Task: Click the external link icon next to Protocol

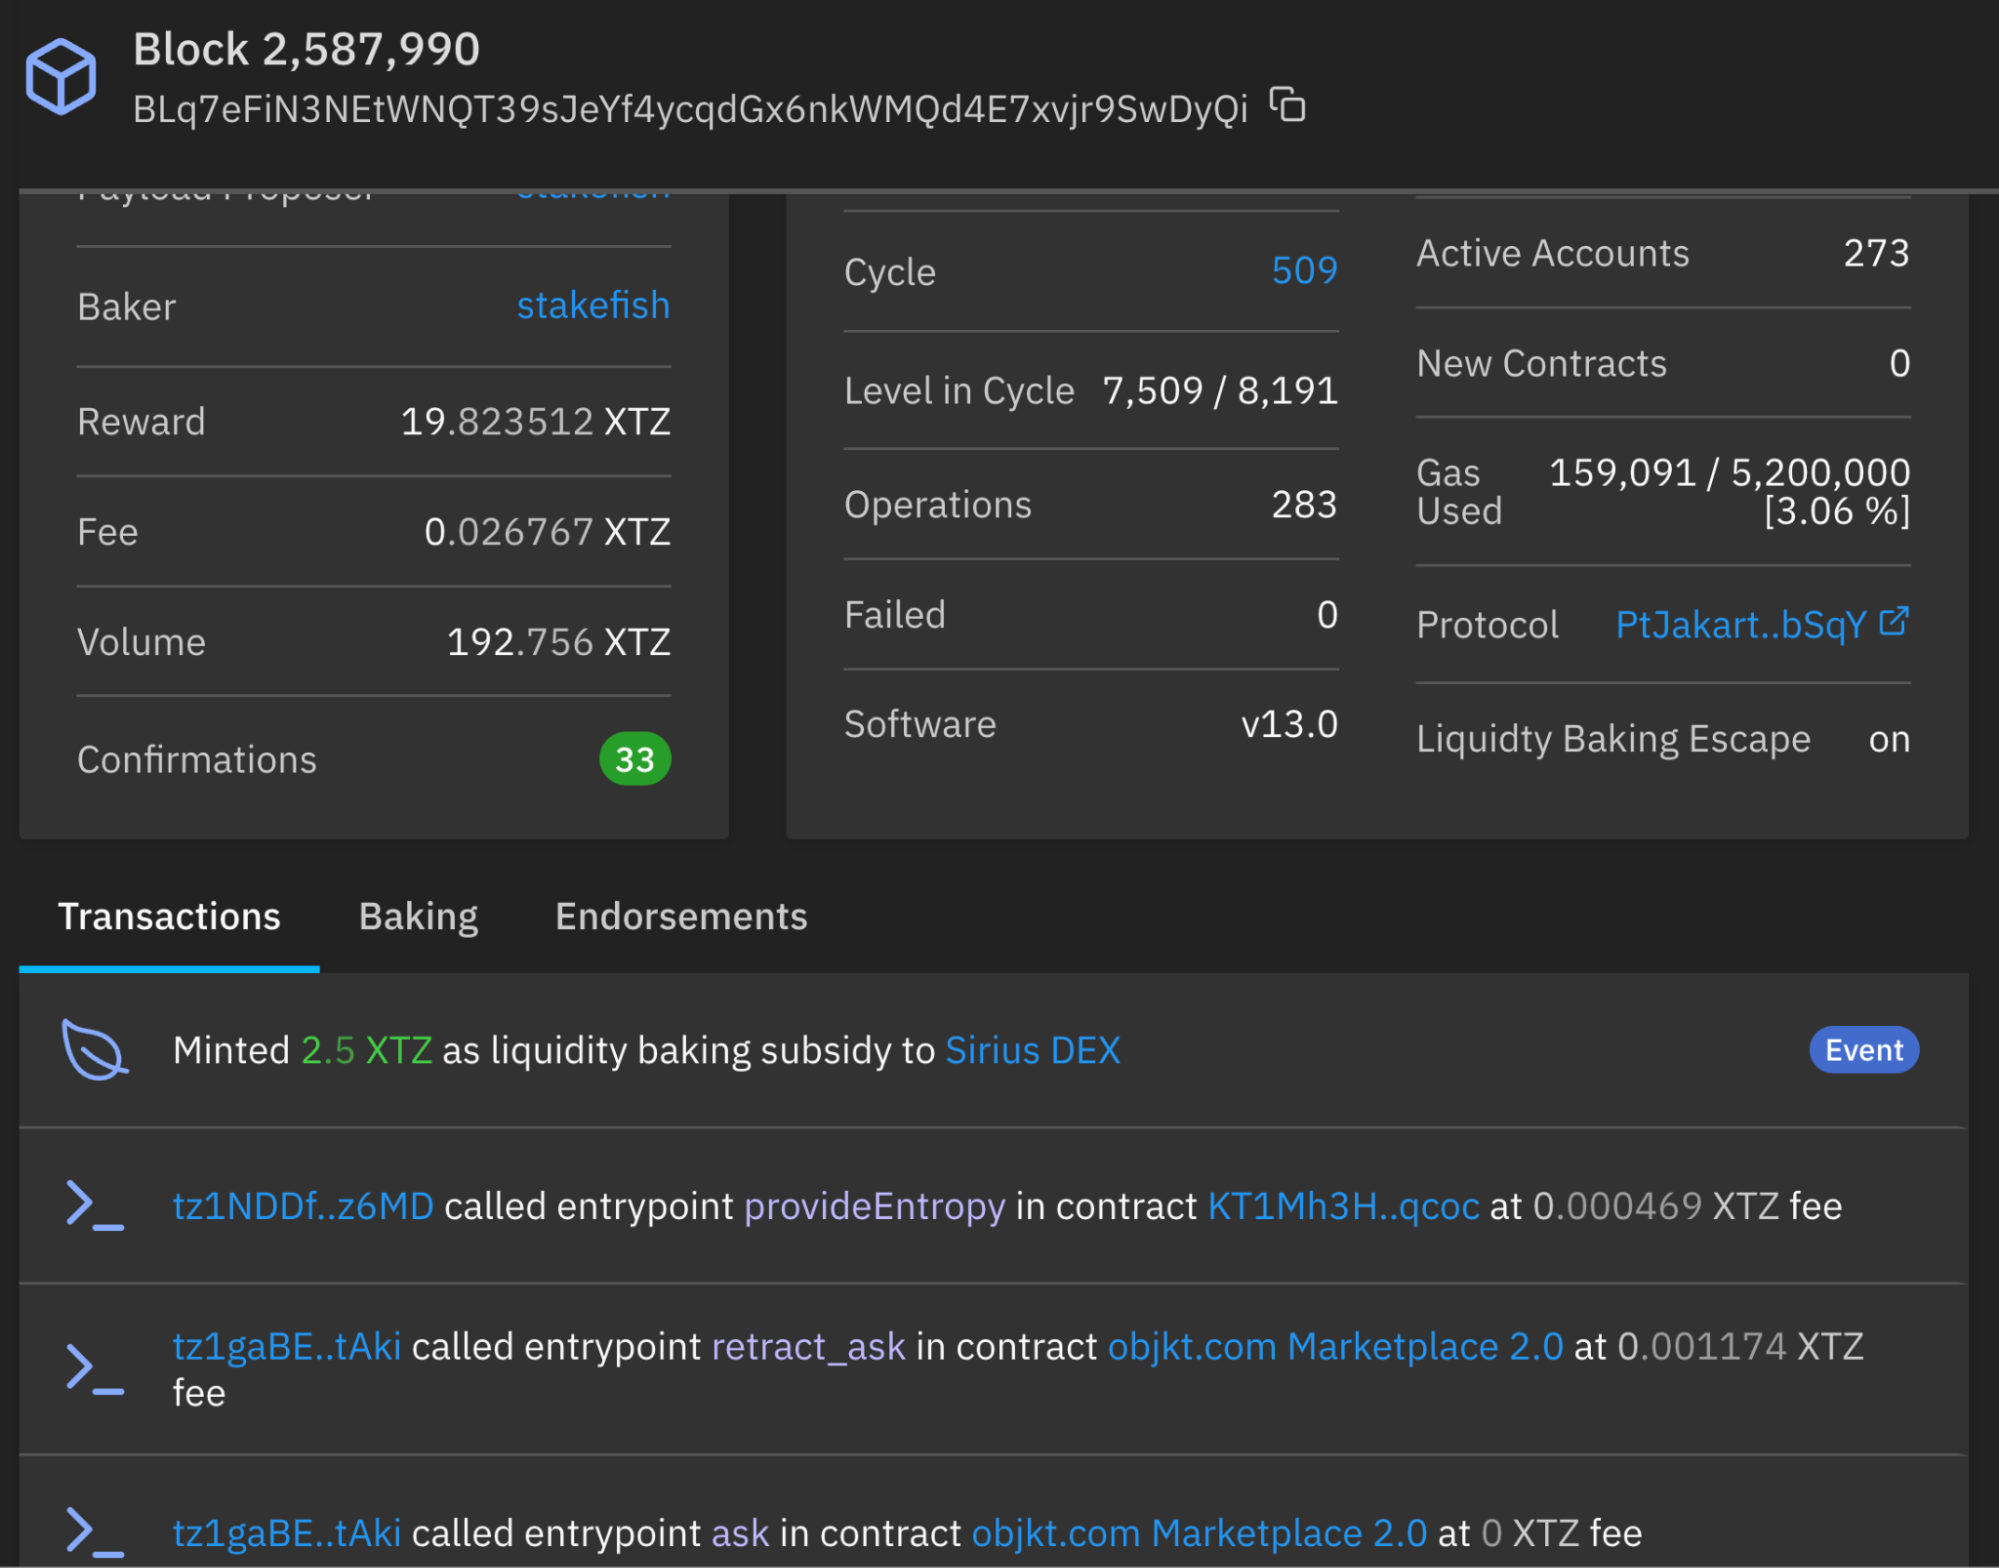Action: click(x=1894, y=622)
